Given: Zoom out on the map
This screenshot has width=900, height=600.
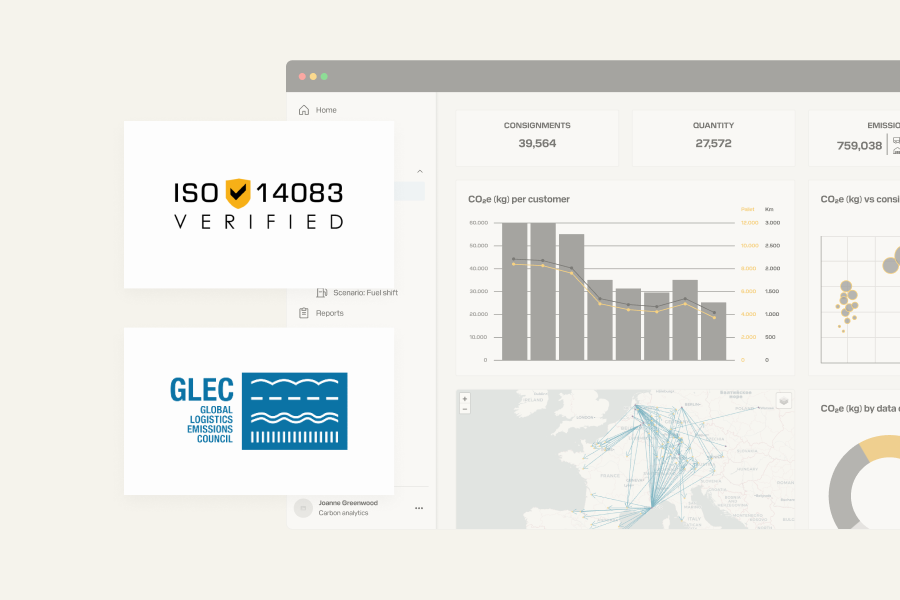Looking at the screenshot, I should [465, 409].
